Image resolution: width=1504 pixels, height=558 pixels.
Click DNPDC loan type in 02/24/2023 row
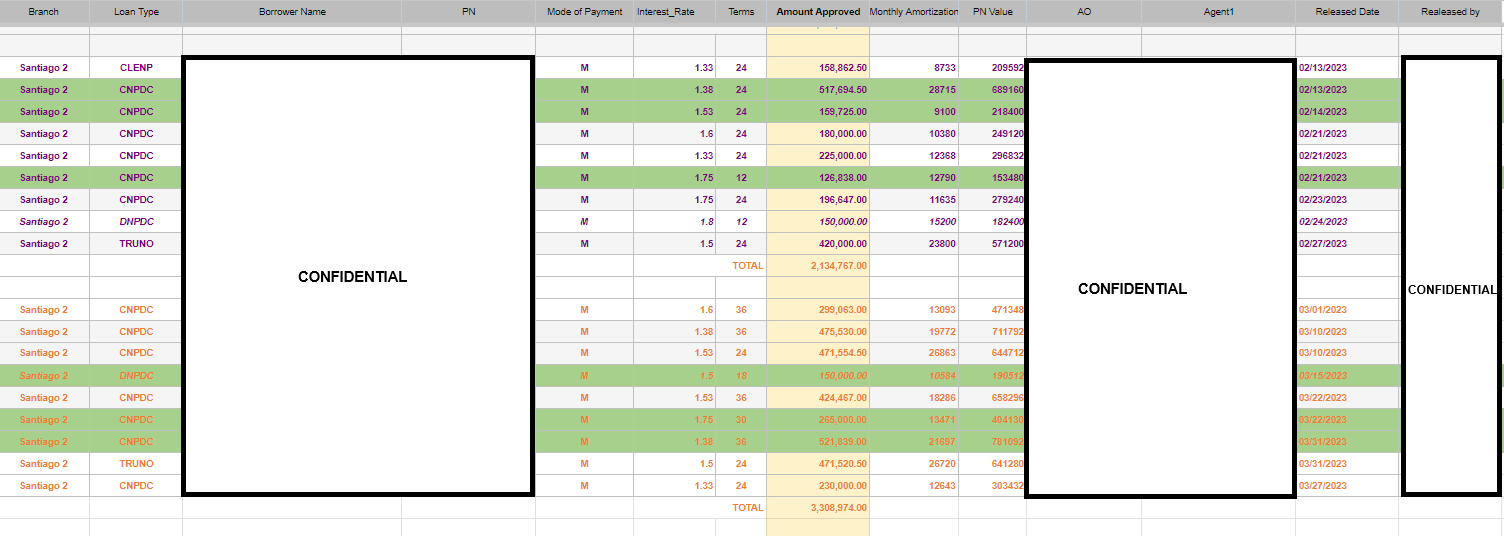(x=136, y=222)
